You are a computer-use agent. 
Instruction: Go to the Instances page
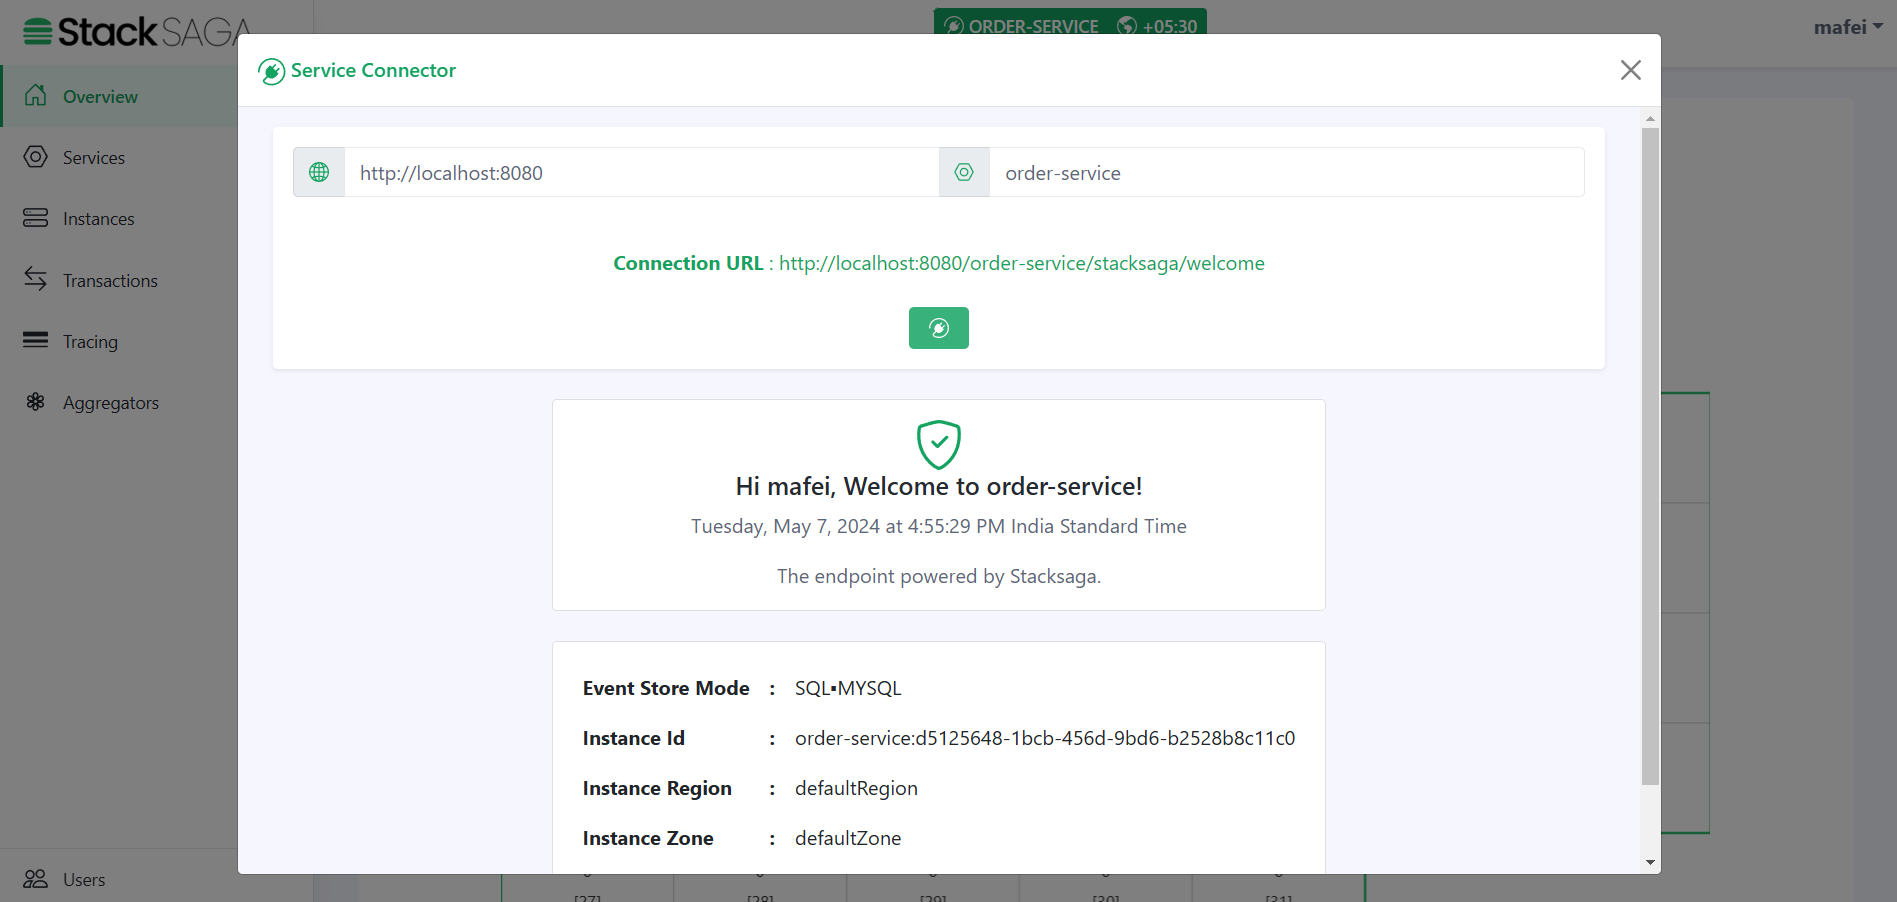[x=119, y=218]
